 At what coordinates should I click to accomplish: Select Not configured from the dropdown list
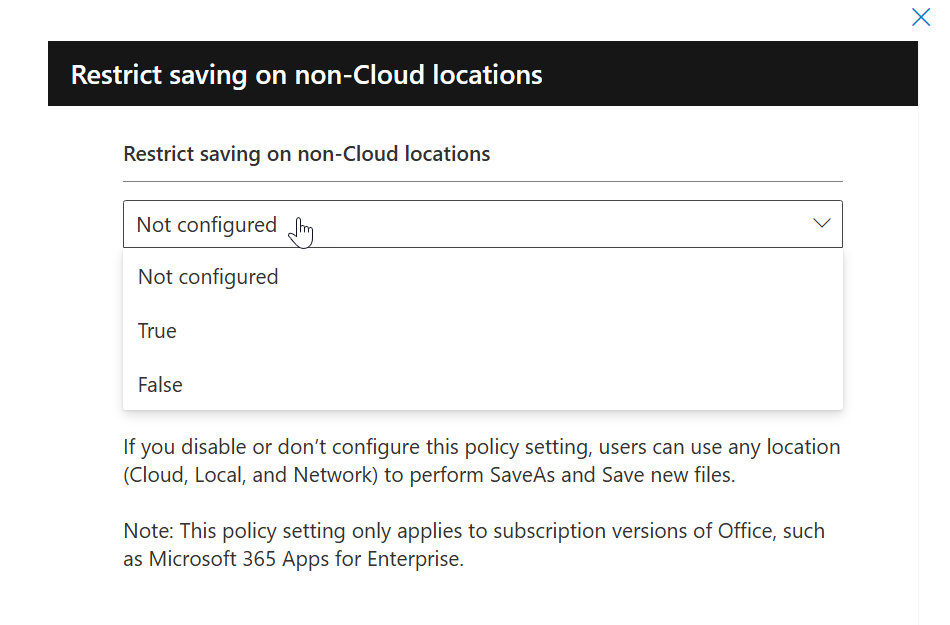point(208,277)
